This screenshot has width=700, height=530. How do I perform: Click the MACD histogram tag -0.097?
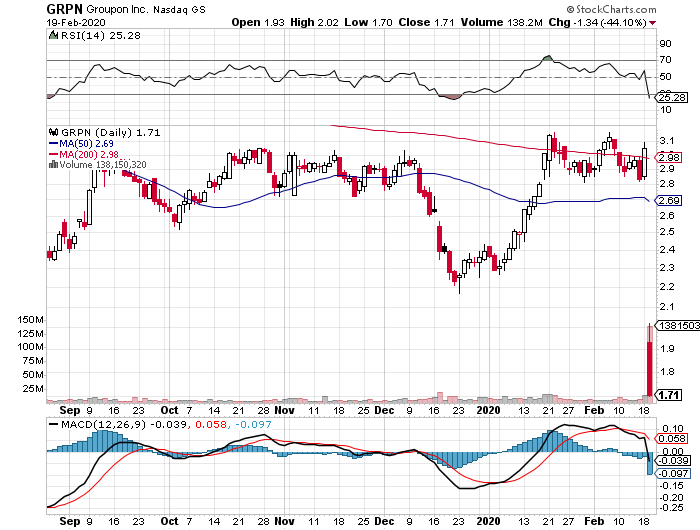[672, 473]
